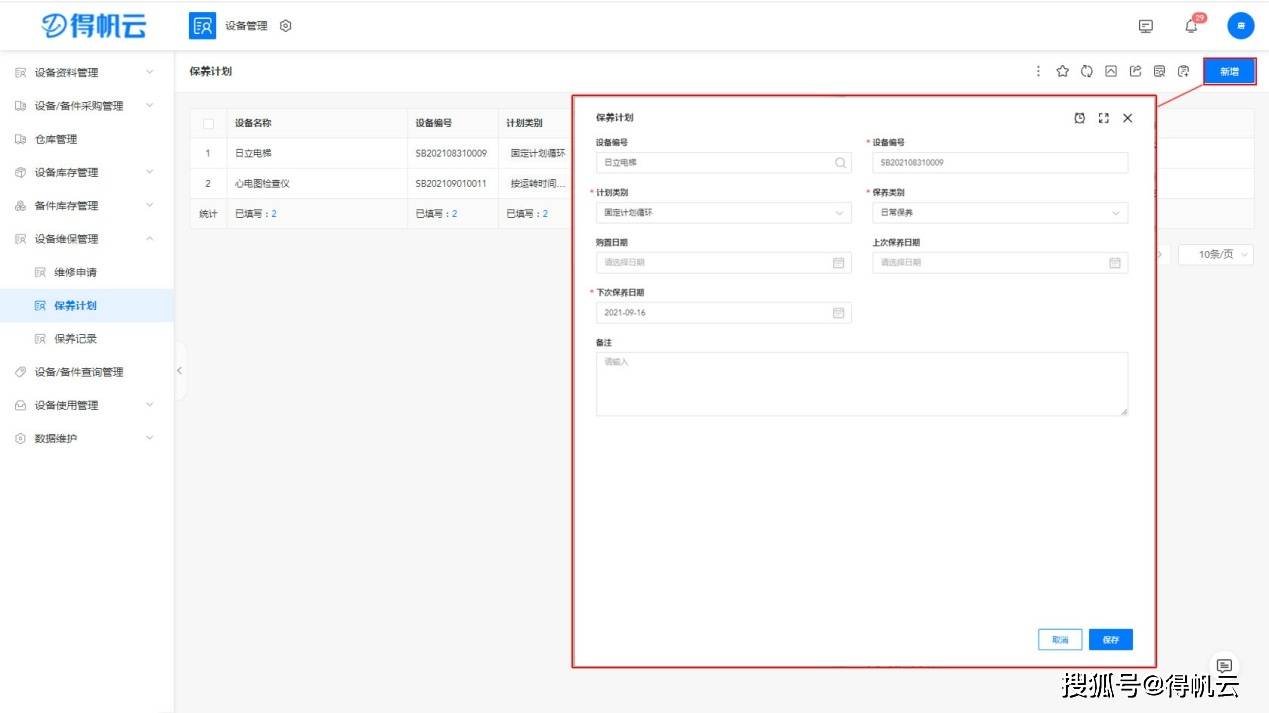The image size is (1269, 713).
Task: Expand 设备资料管理 sidebar menu
Action: pos(87,73)
